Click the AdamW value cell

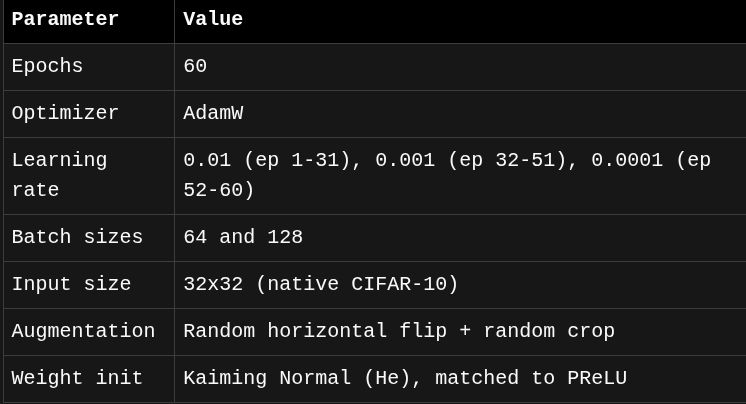click(213, 113)
